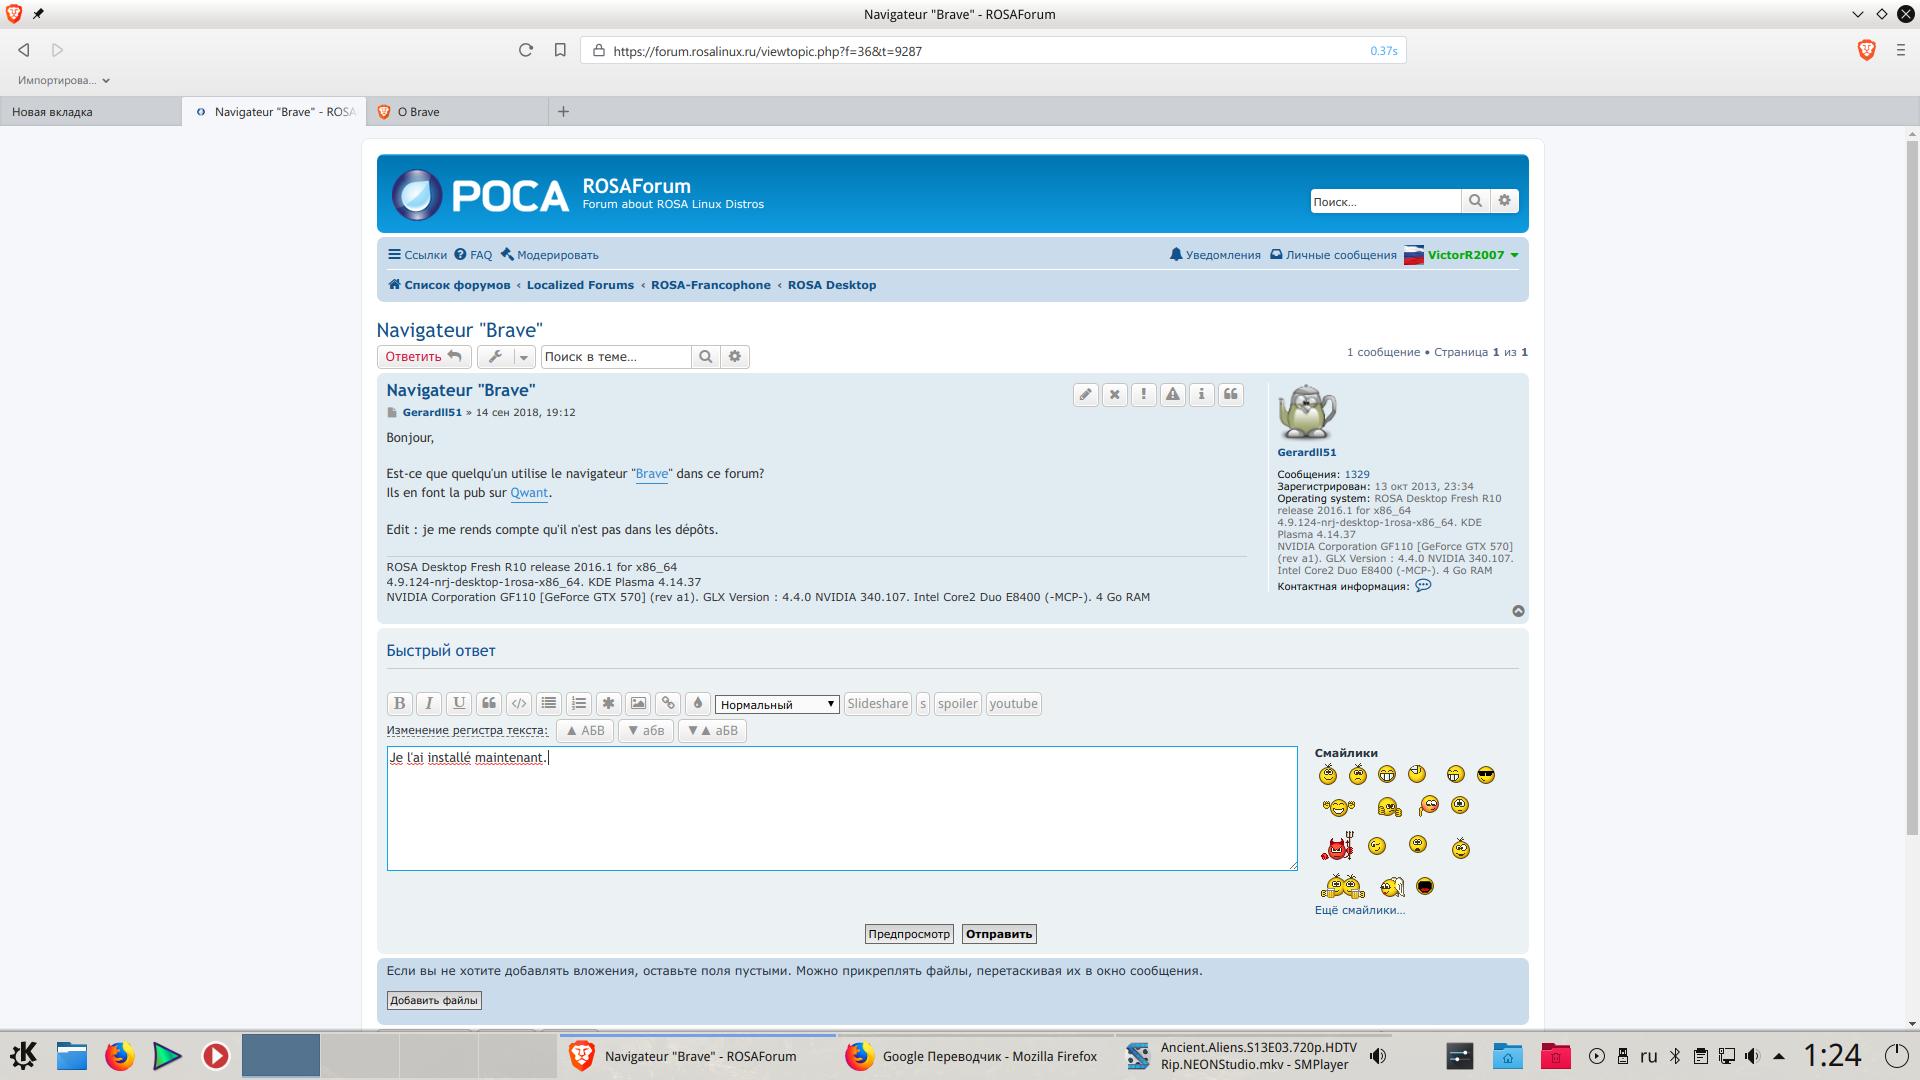1920x1080 pixels.
Task: Insert a URL link tag
Action: tap(668, 703)
